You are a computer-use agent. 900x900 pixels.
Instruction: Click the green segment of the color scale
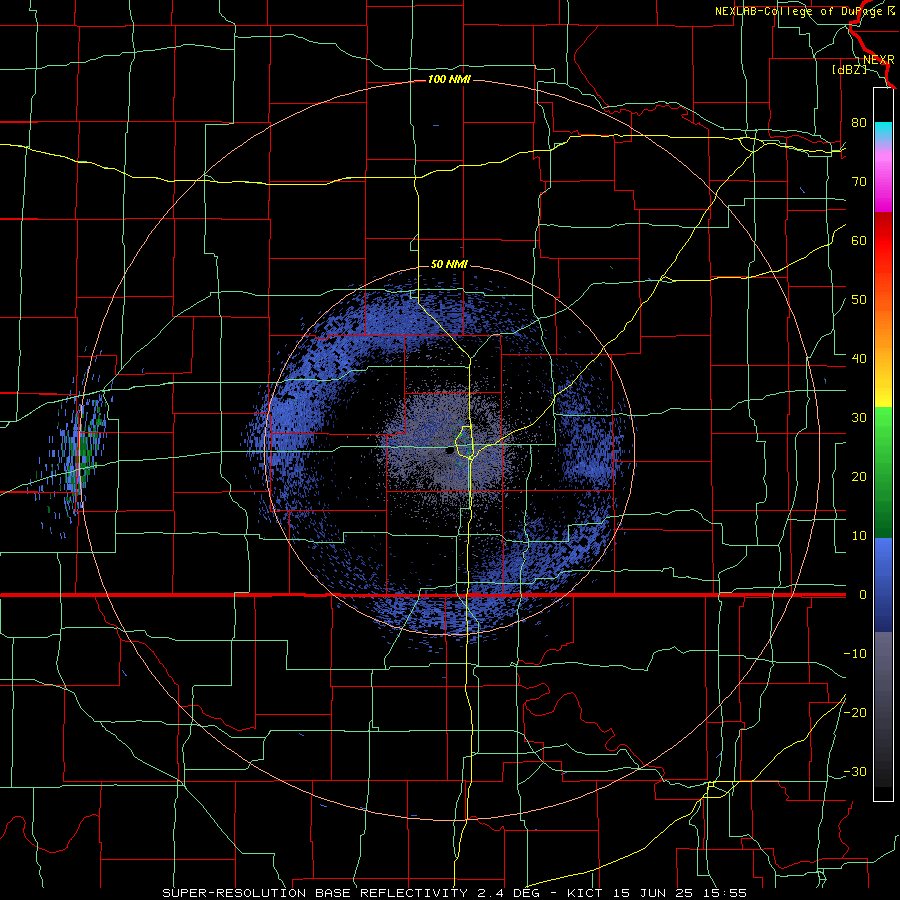[x=883, y=472]
